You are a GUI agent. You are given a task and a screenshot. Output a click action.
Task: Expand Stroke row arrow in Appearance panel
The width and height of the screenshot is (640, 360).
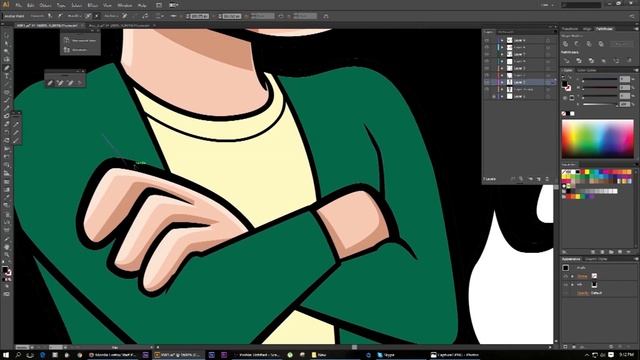pos(572,276)
